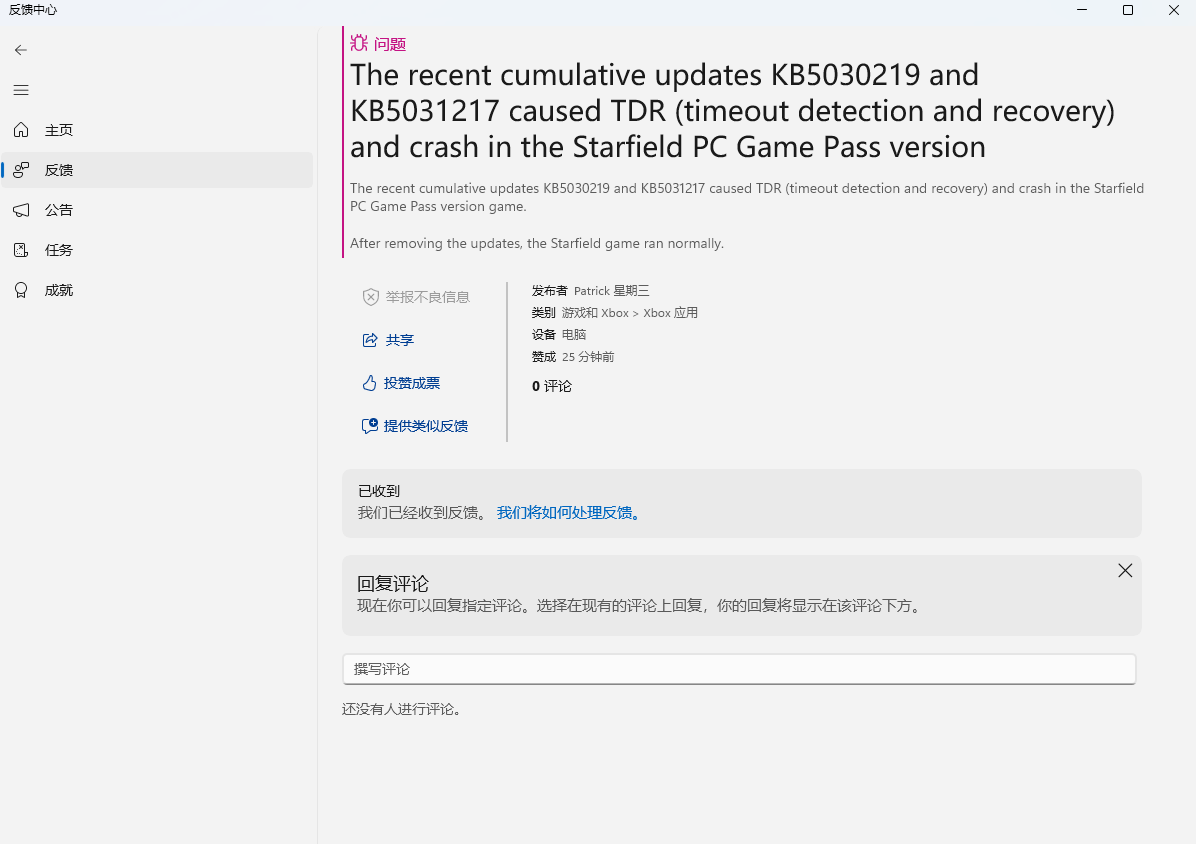Click the 已收到 status heading
This screenshot has height=844, width=1196.
coord(379,491)
